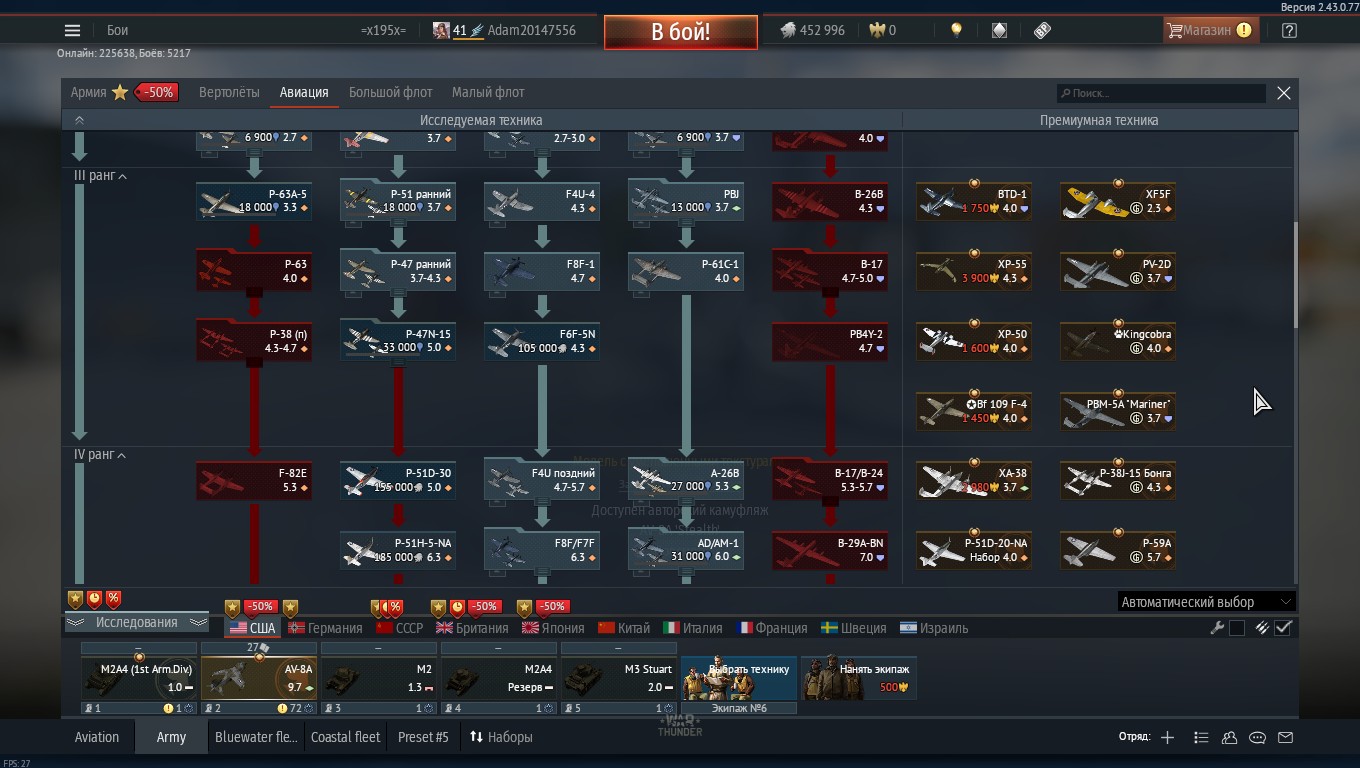The image size is (1360, 768).
Task: Click Нанять экипаж hire crew button
Action: (x=859, y=677)
